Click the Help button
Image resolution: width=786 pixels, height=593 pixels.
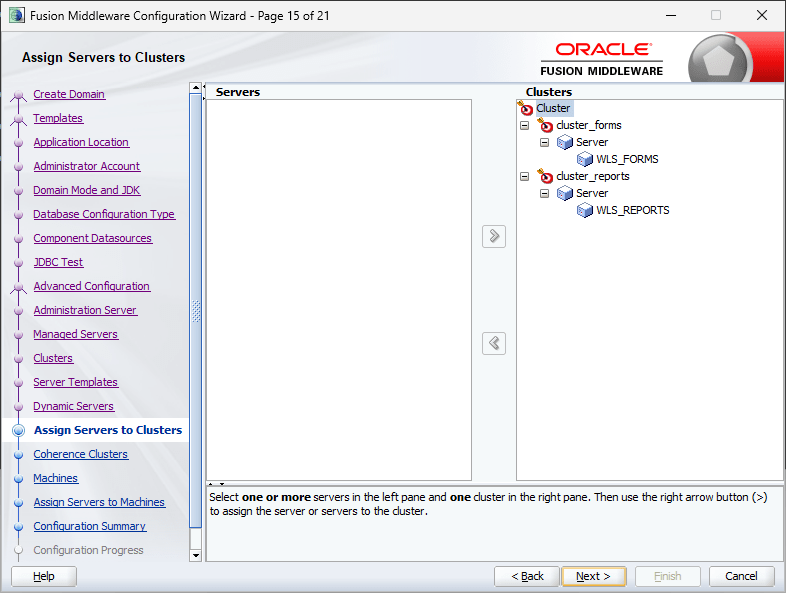click(x=44, y=576)
